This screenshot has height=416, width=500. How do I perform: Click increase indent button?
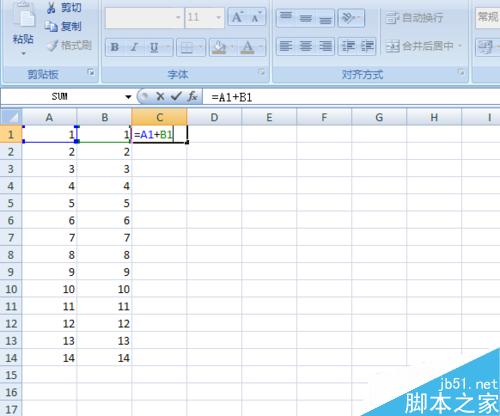point(367,46)
